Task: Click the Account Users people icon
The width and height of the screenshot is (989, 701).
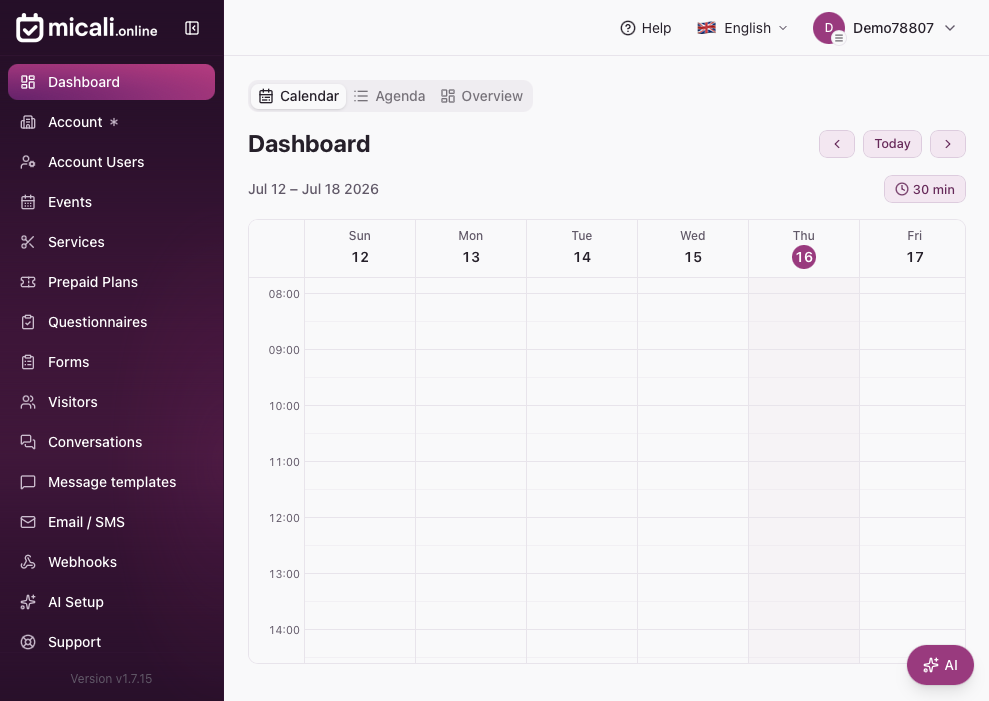Action: point(28,162)
